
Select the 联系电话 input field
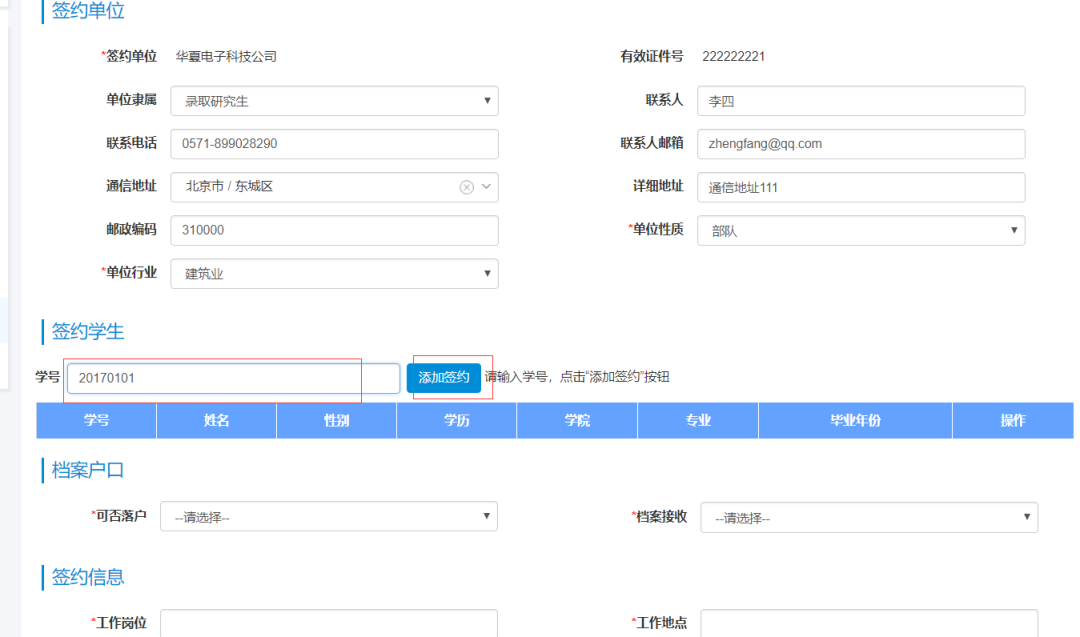point(334,144)
